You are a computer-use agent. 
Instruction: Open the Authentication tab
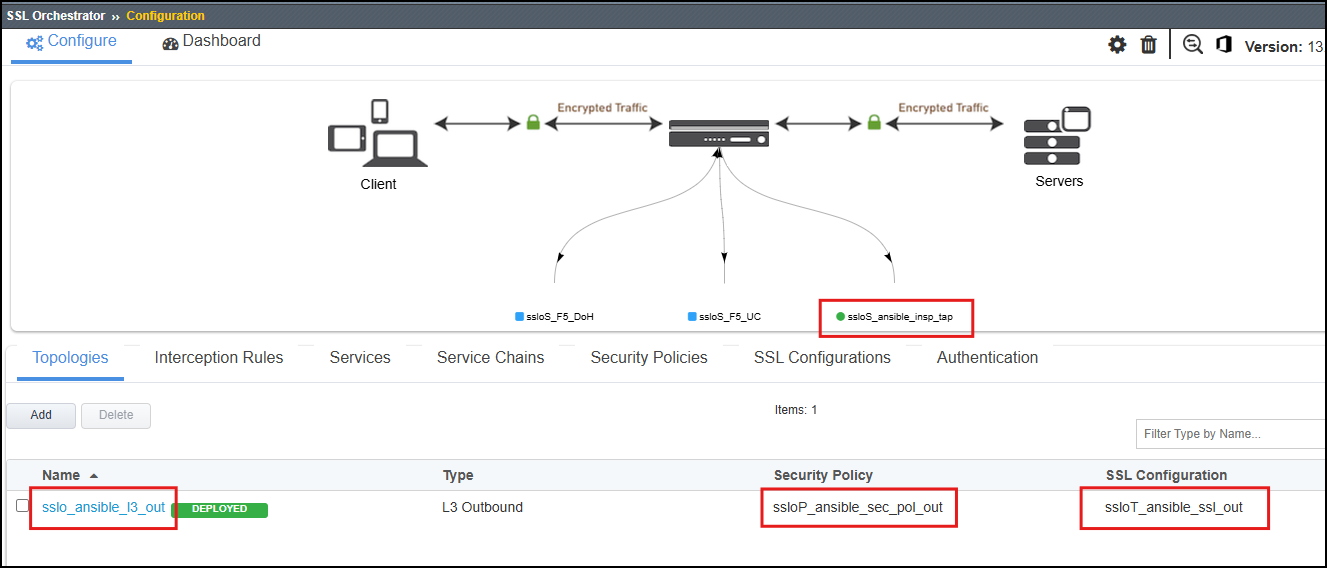tap(987, 358)
